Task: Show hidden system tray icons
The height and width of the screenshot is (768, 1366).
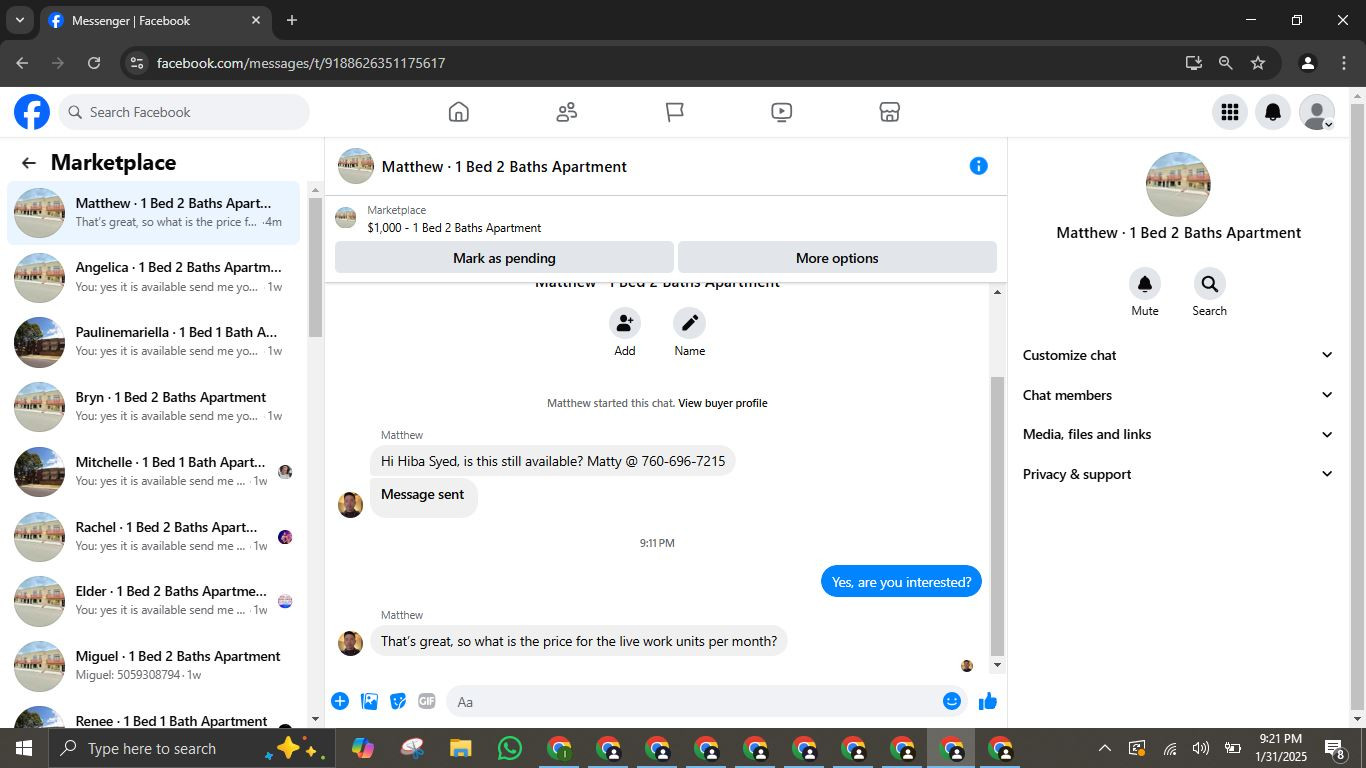Action: (1105, 748)
